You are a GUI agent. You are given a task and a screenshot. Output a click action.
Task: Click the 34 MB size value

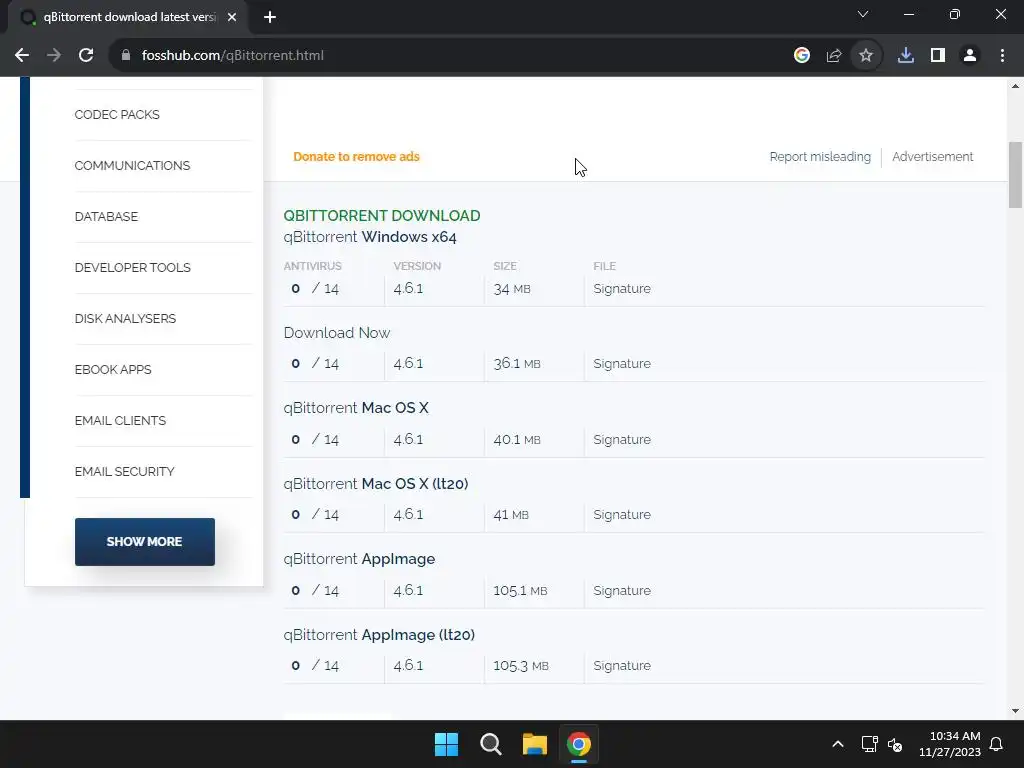click(x=512, y=289)
